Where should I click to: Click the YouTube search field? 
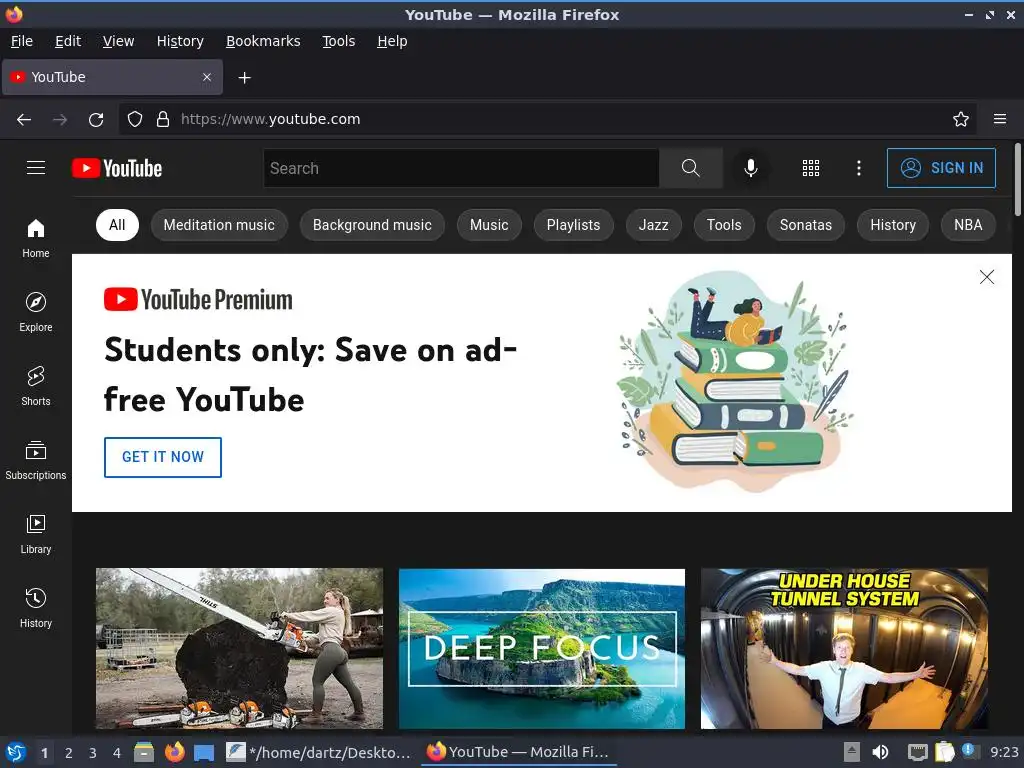point(461,168)
